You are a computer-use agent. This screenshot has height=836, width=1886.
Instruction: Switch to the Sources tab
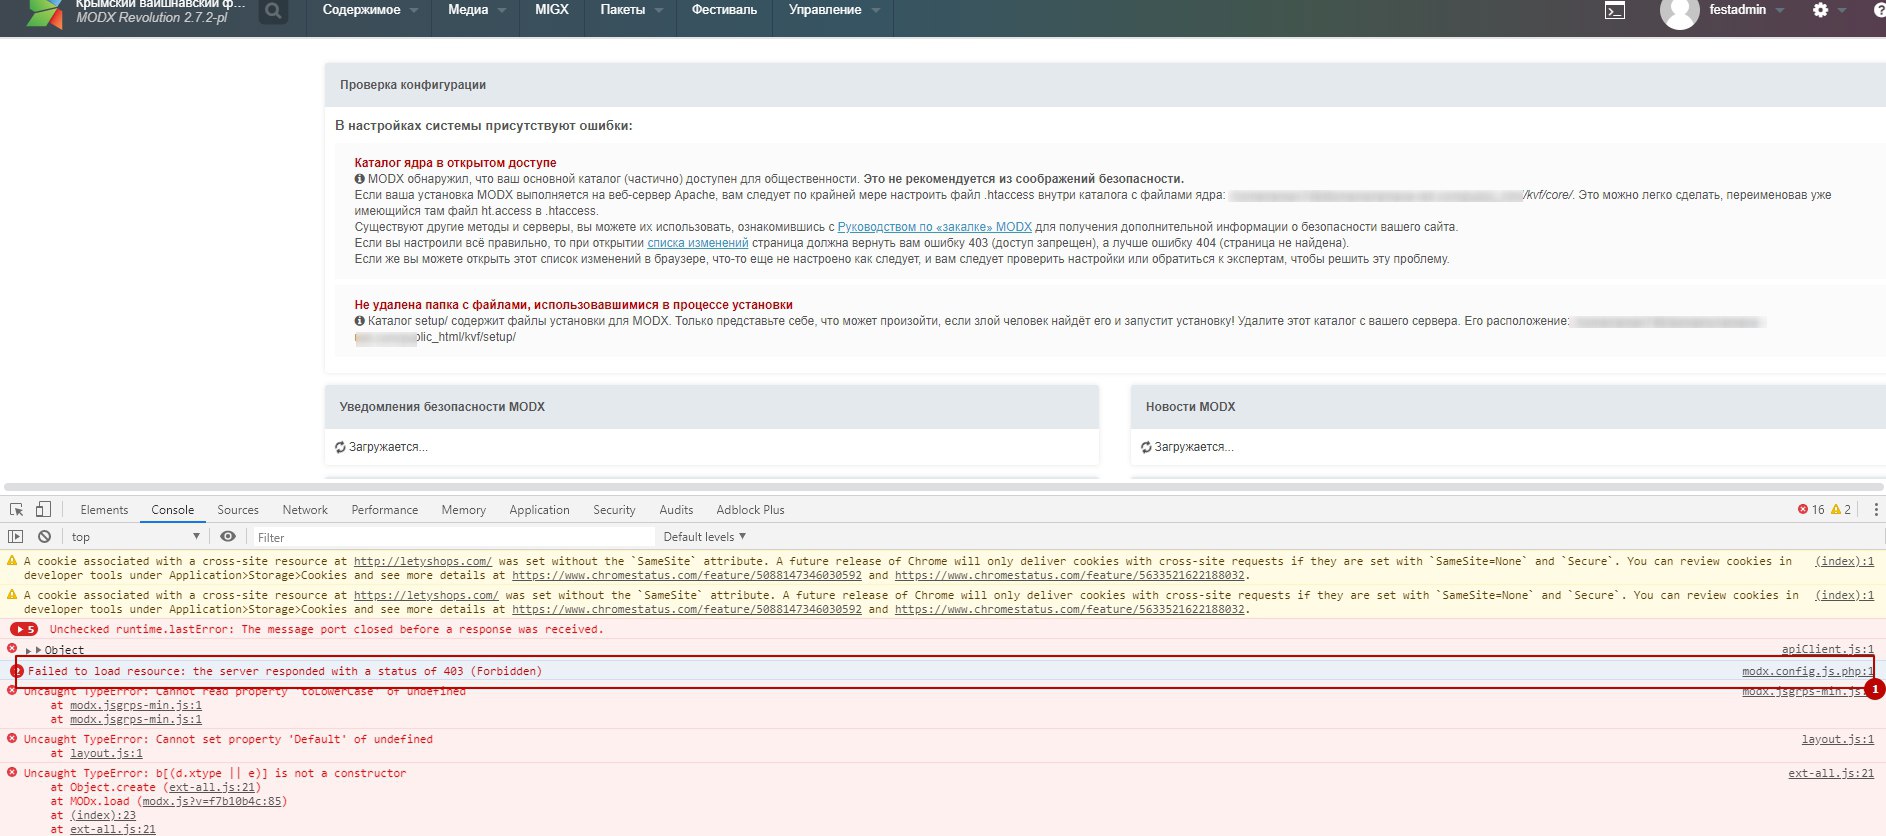pyautogui.click(x=238, y=510)
